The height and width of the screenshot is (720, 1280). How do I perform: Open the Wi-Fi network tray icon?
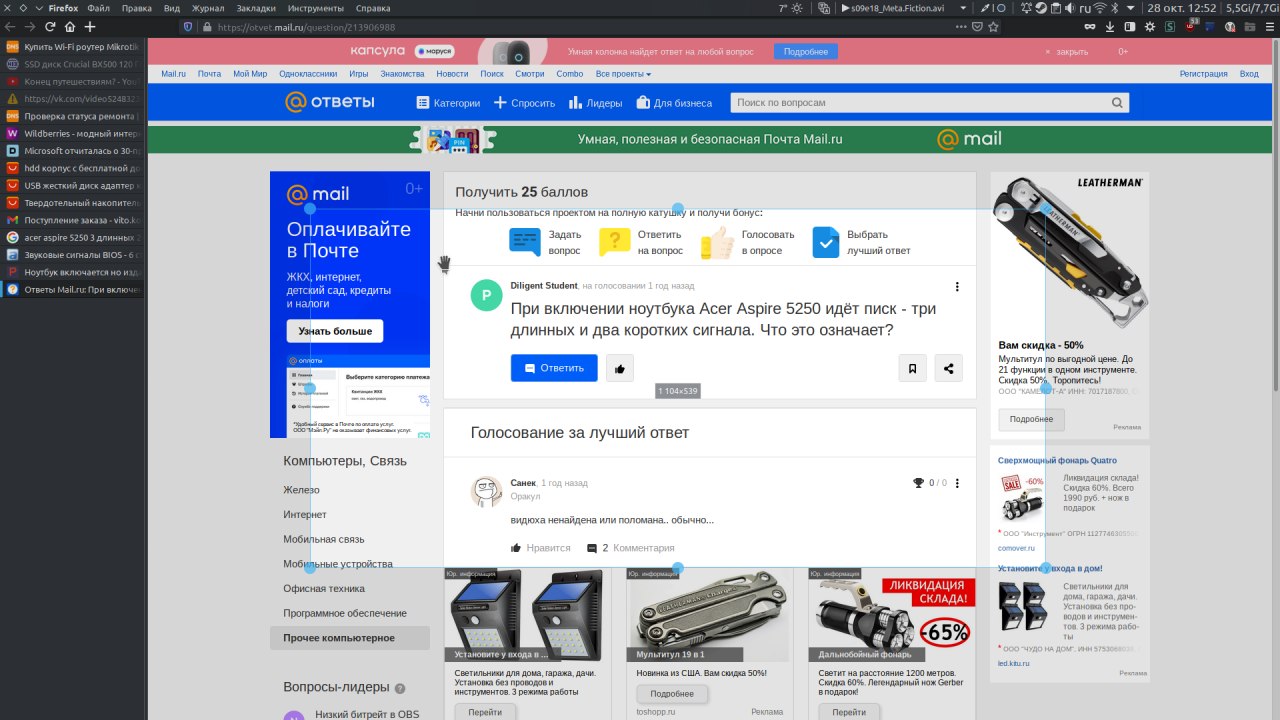point(1101,8)
